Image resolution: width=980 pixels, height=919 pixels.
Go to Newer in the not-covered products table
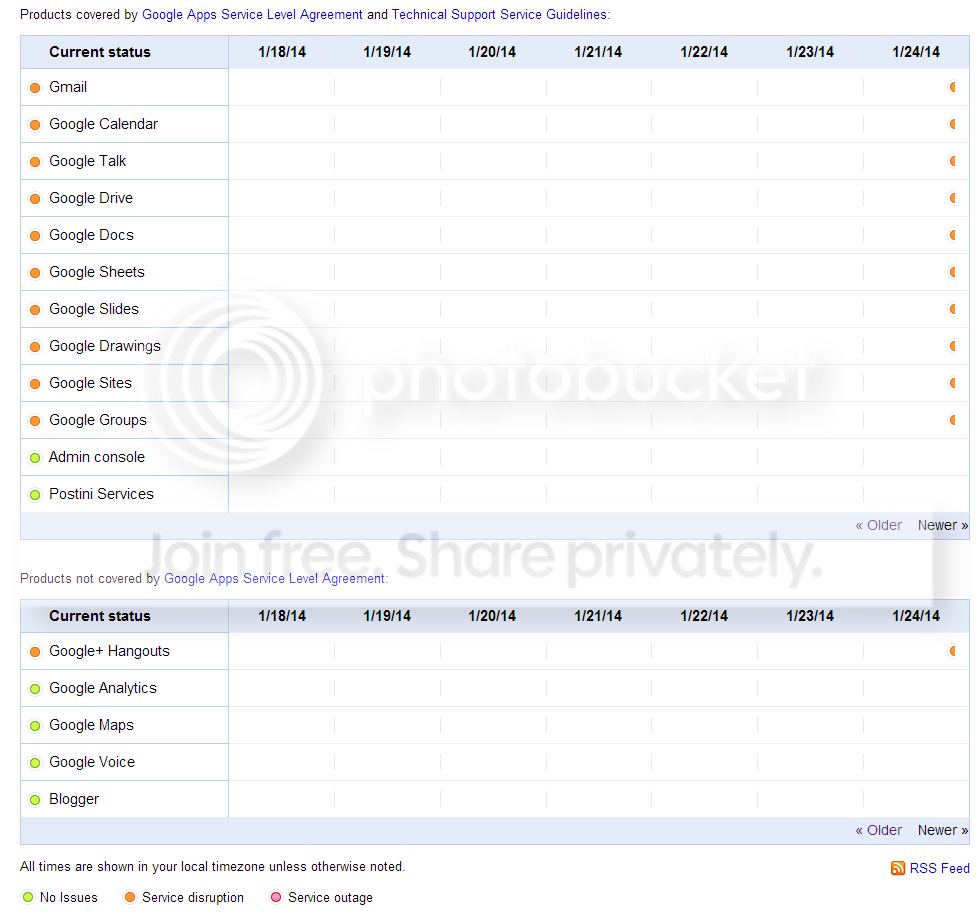(x=942, y=830)
